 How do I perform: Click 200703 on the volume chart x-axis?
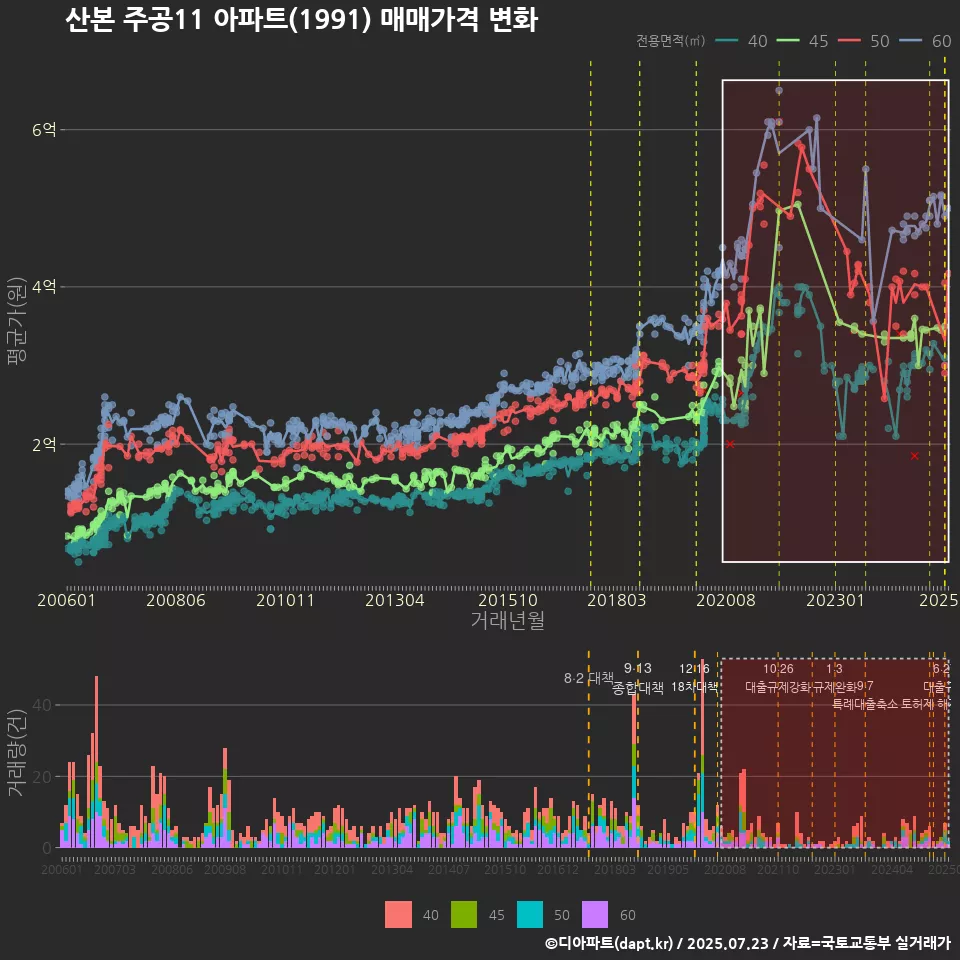click(115, 869)
